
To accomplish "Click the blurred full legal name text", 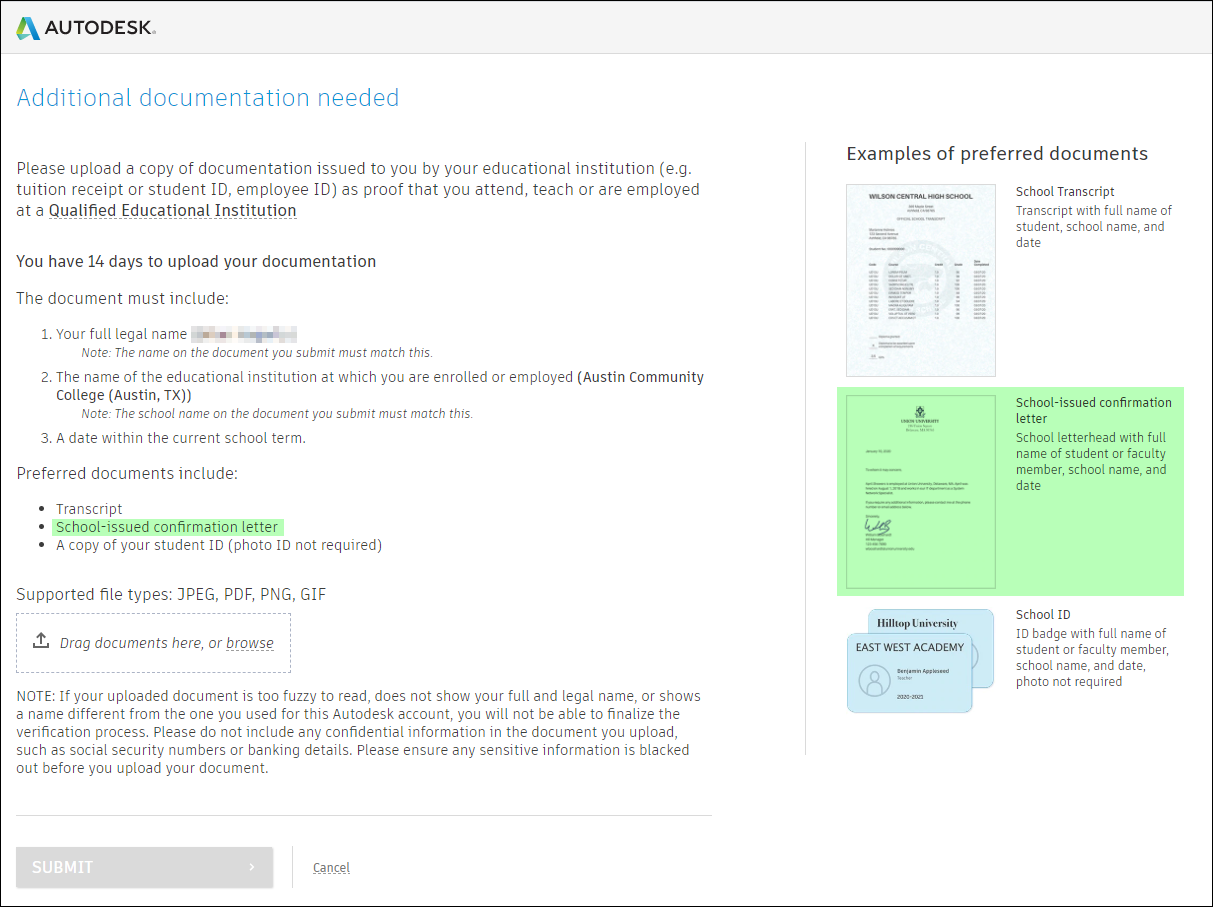I will 244,335.
